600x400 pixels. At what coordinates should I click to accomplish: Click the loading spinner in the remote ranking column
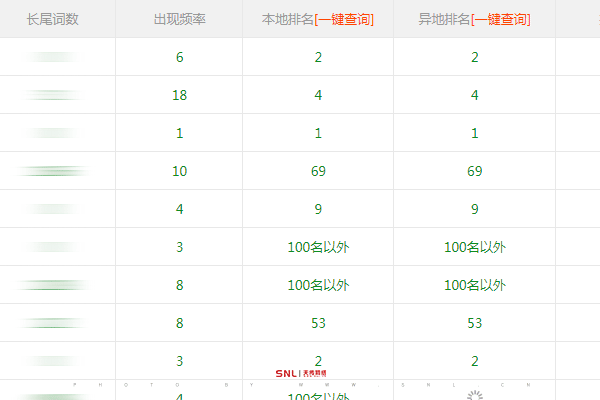click(x=475, y=395)
